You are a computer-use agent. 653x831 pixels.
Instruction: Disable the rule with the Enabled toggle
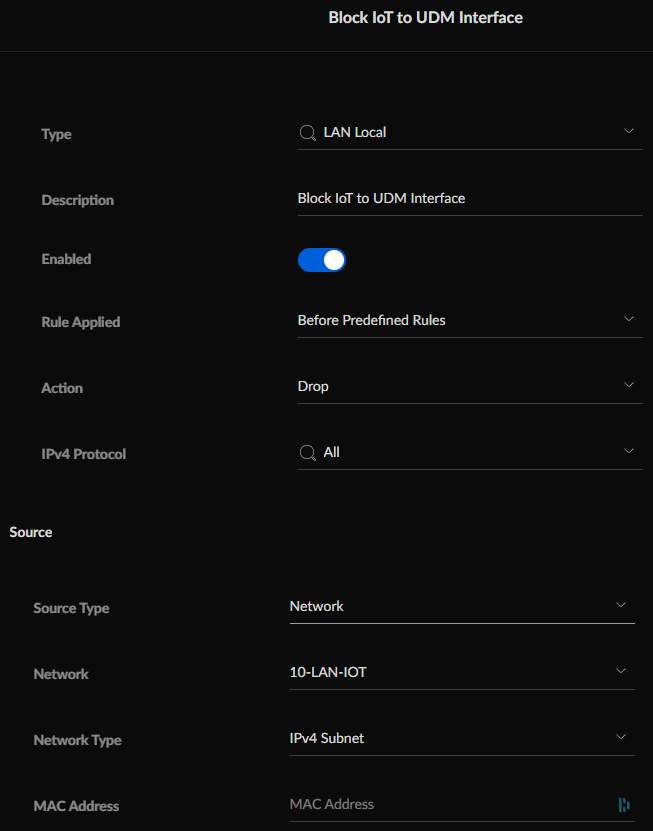click(321, 260)
